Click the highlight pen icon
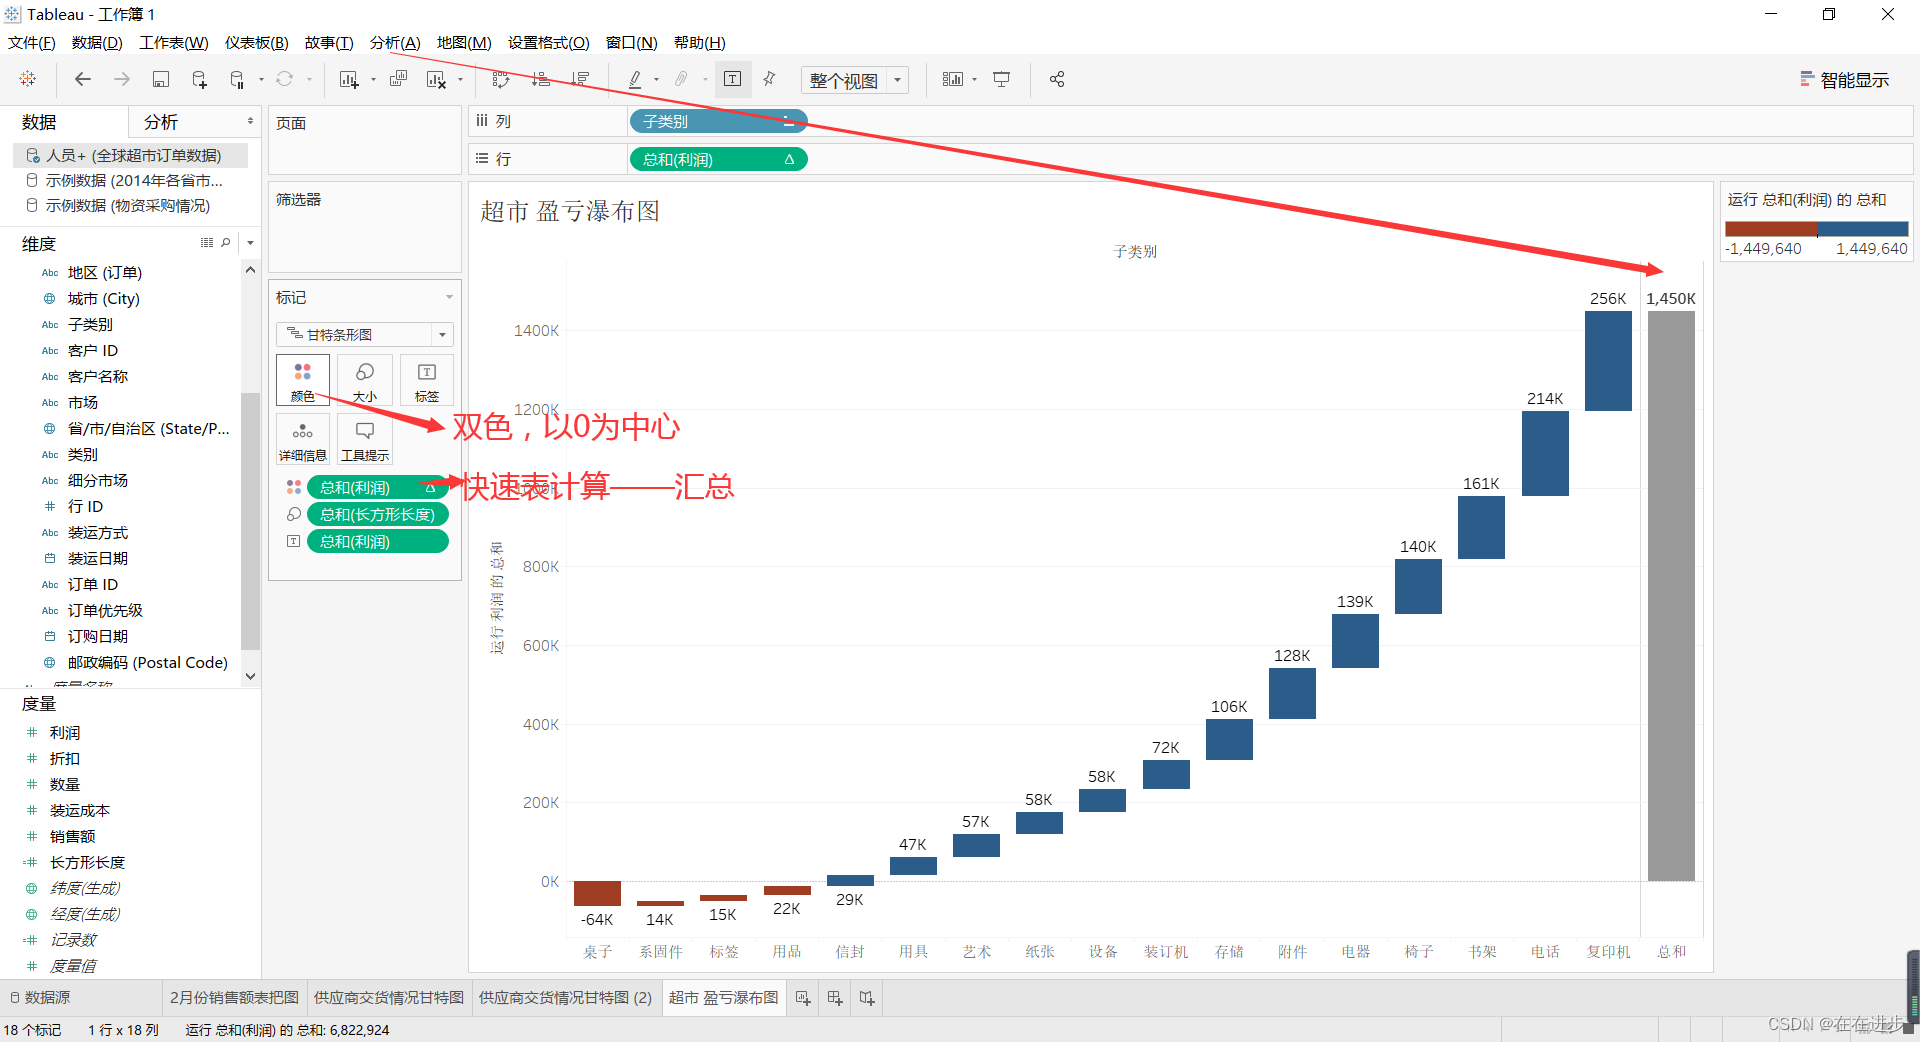Image resolution: width=1920 pixels, height=1042 pixels. (x=635, y=79)
